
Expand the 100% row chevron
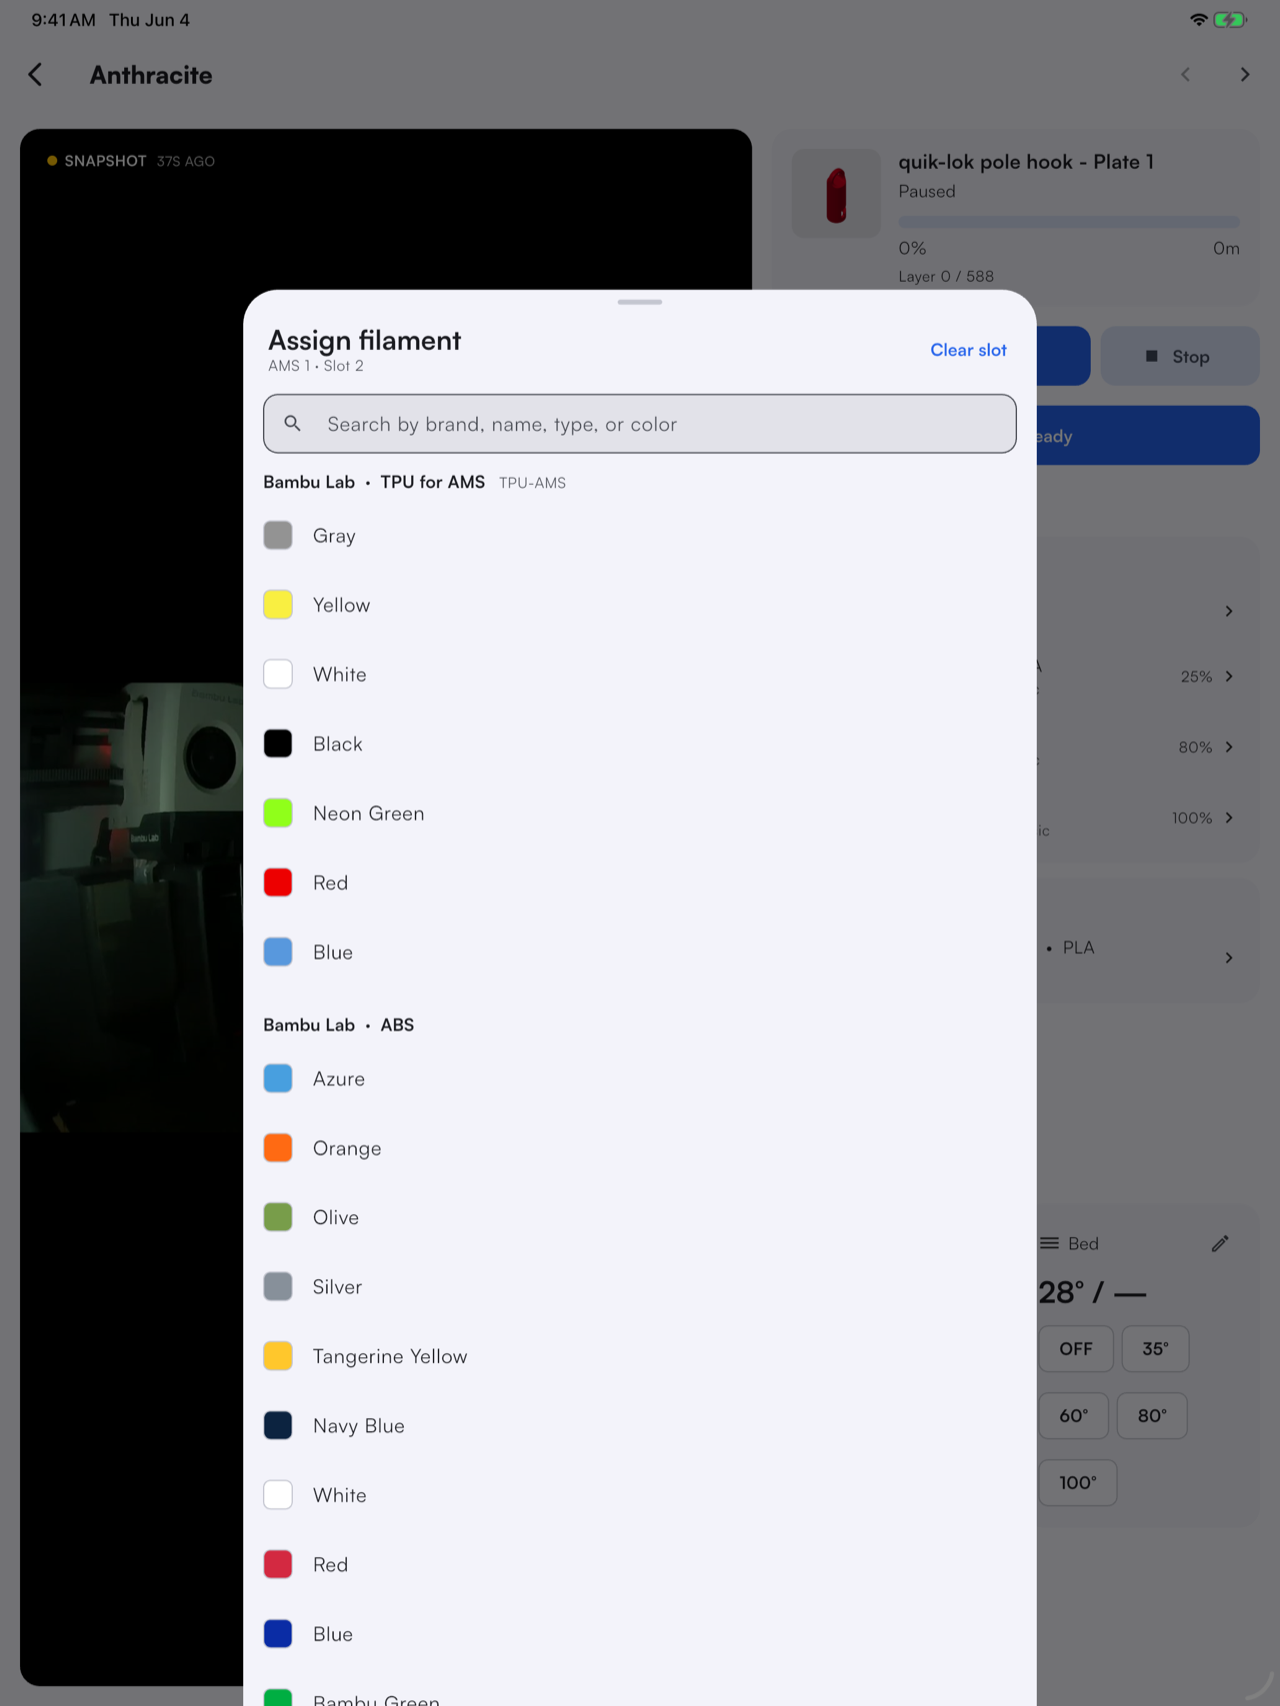pos(1229,818)
